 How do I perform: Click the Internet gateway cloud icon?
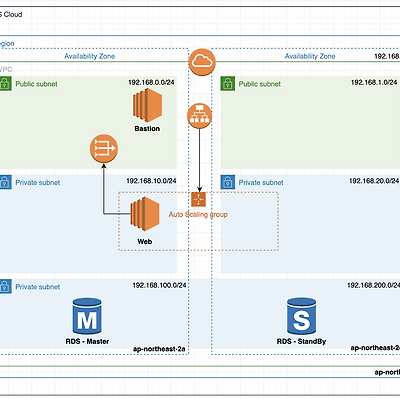pyautogui.click(x=202, y=62)
